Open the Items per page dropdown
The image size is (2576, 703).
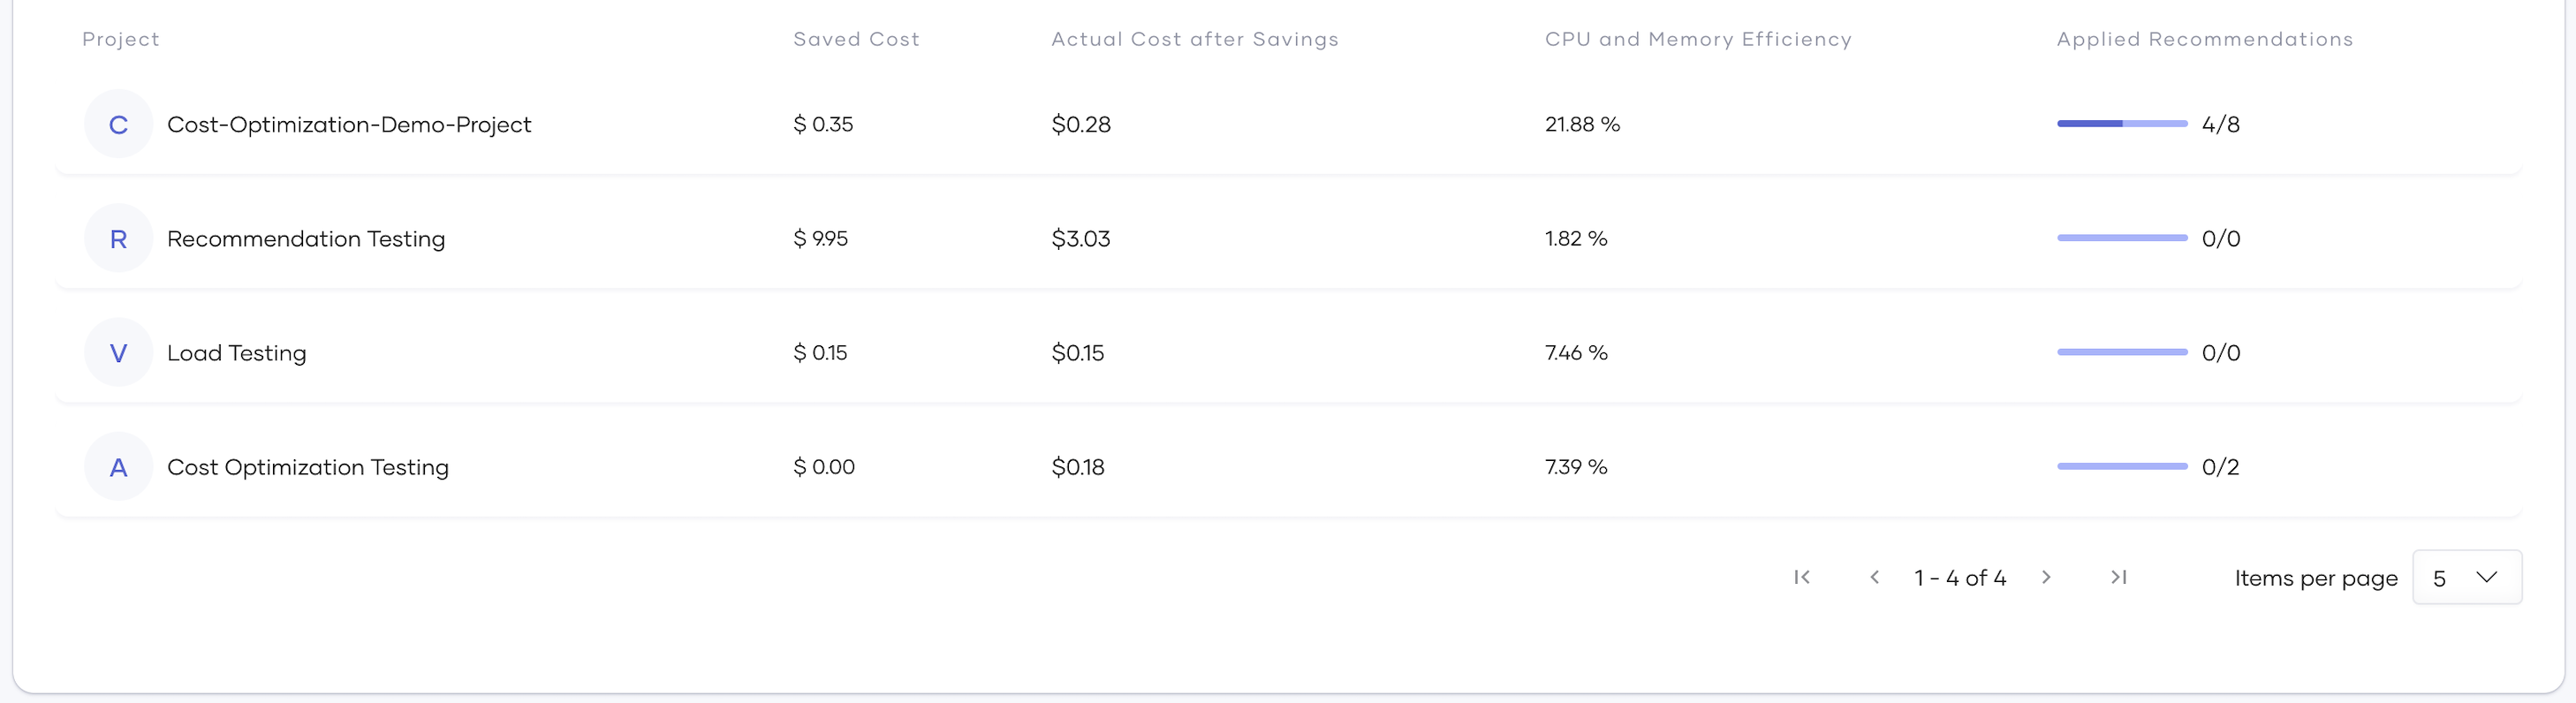[x=2466, y=577]
